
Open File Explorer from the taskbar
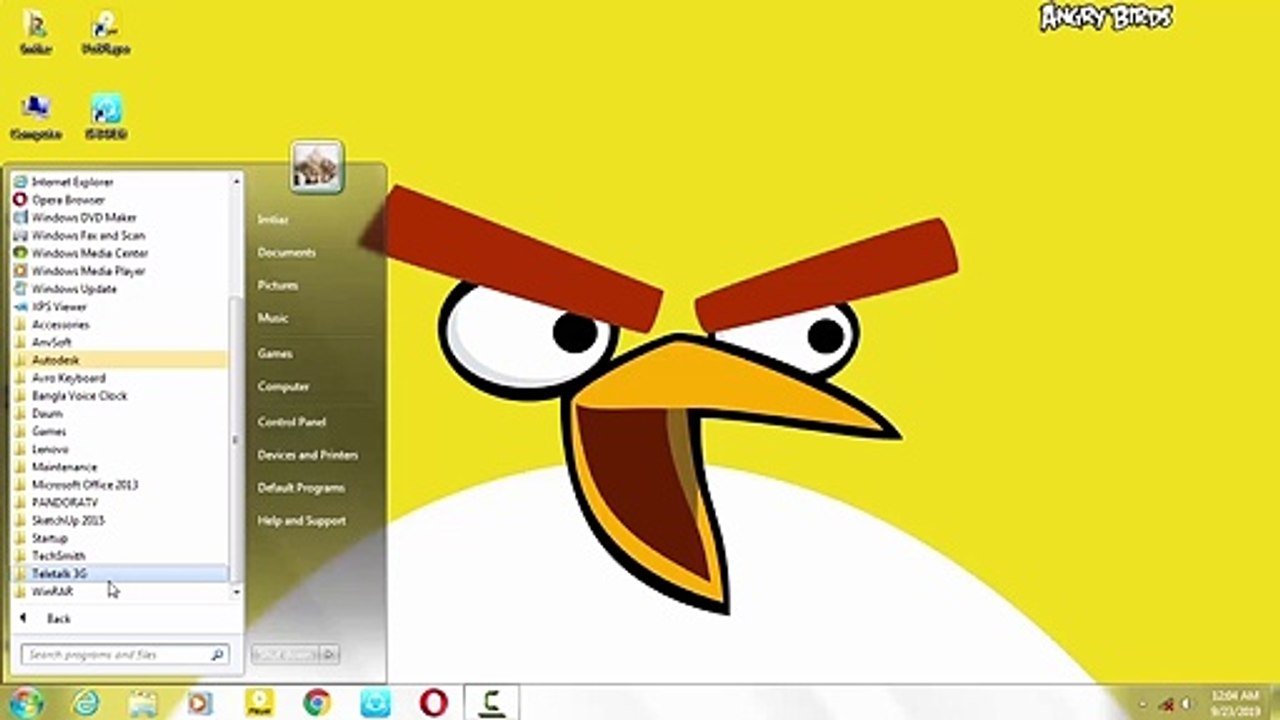click(x=143, y=703)
